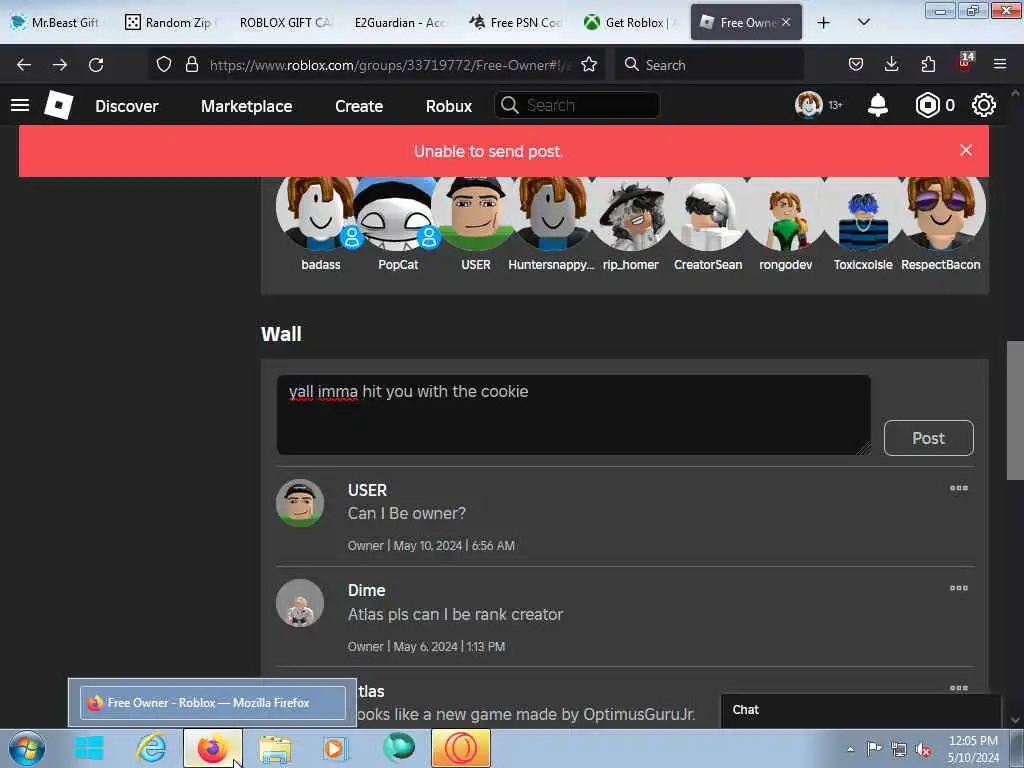Open the Marketplace page
Image resolution: width=1024 pixels, height=768 pixels.
pyautogui.click(x=246, y=106)
